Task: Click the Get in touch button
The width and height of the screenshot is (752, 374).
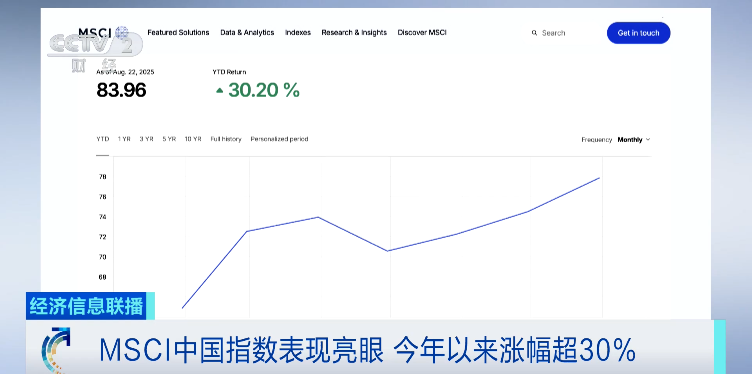Action: point(638,33)
